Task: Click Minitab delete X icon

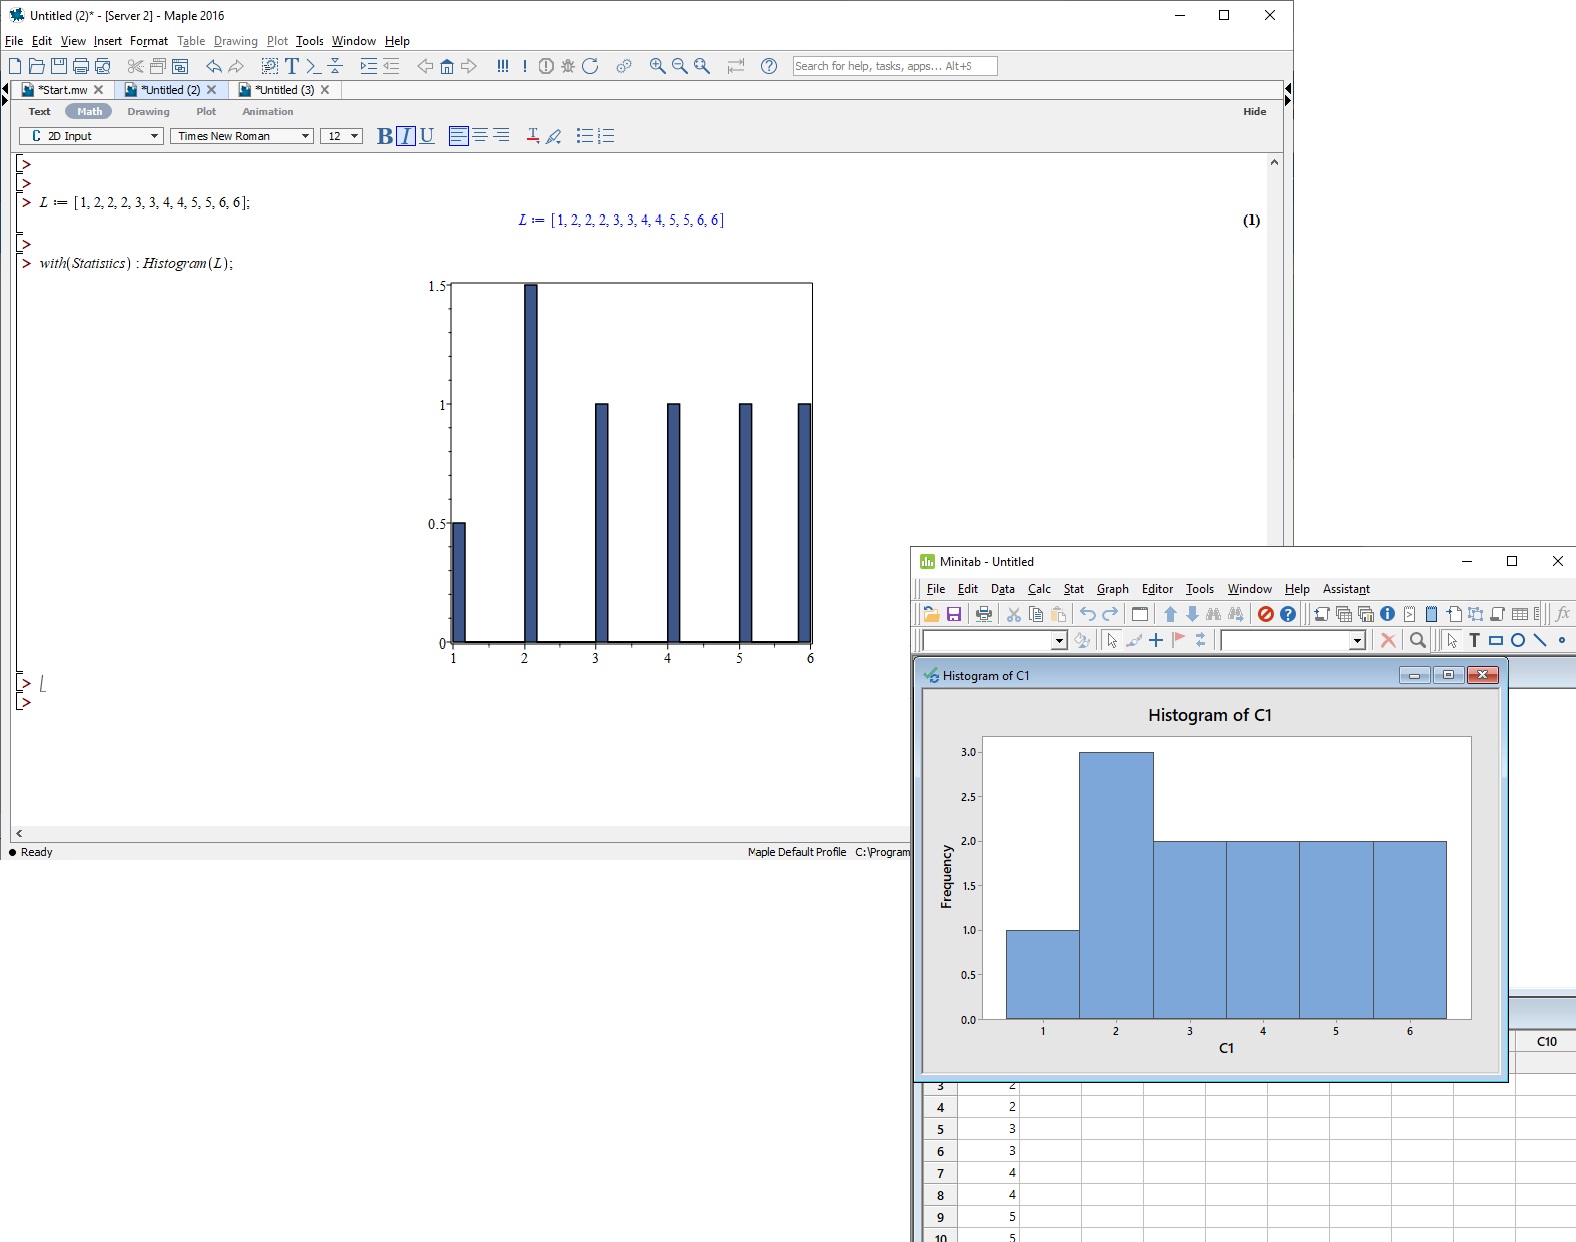Action: (1388, 641)
